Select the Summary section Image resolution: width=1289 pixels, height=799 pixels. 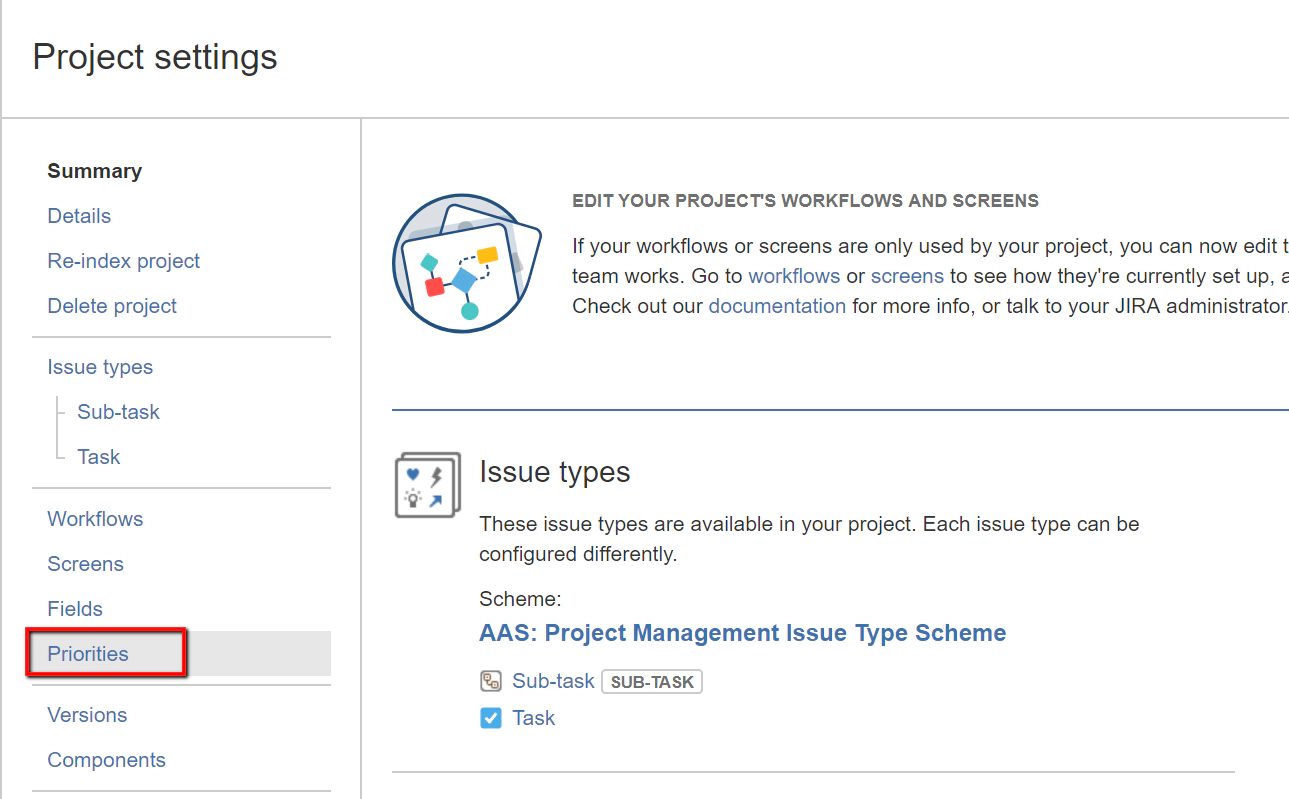point(94,171)
